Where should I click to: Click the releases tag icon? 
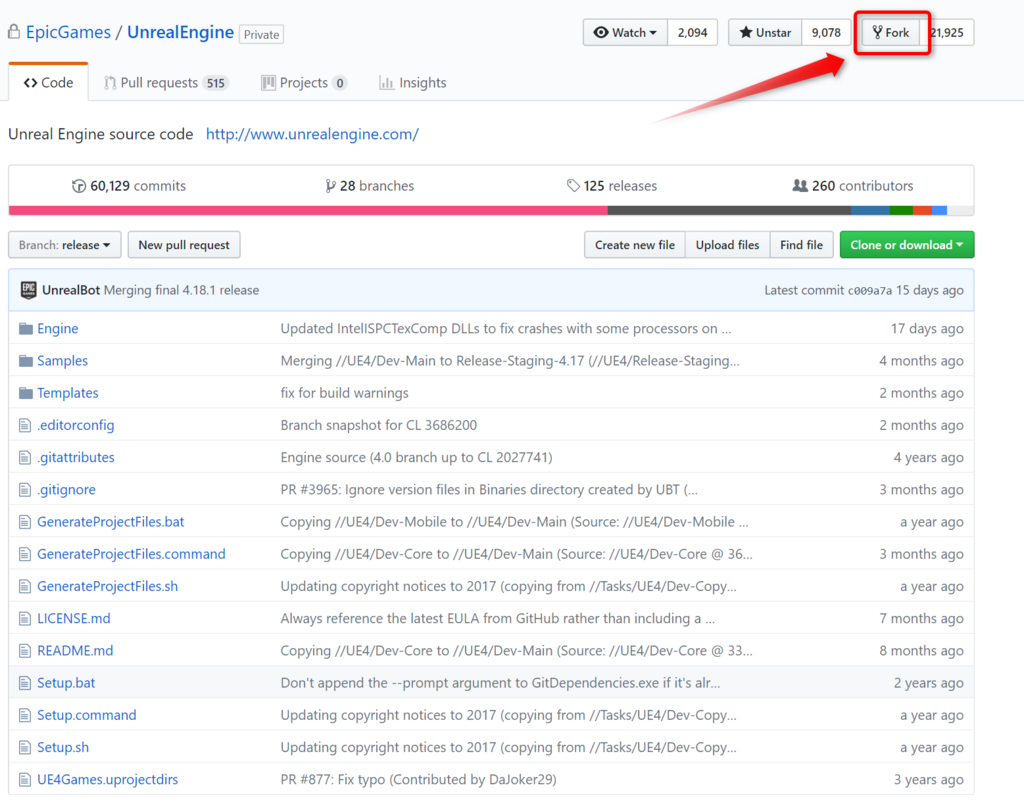573,186
